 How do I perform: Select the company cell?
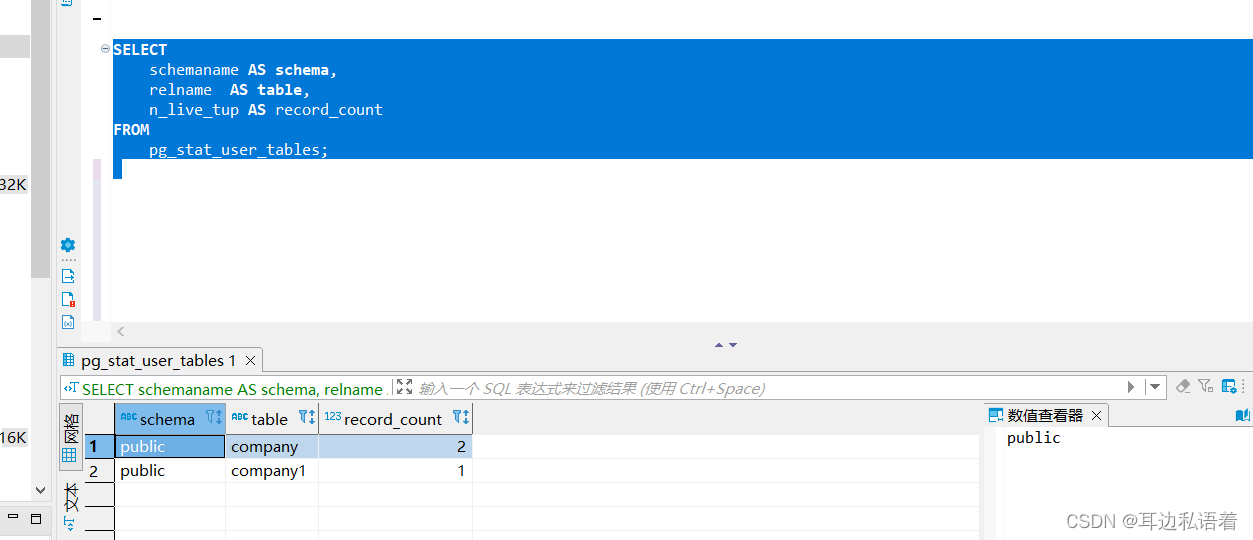point(272,446)
